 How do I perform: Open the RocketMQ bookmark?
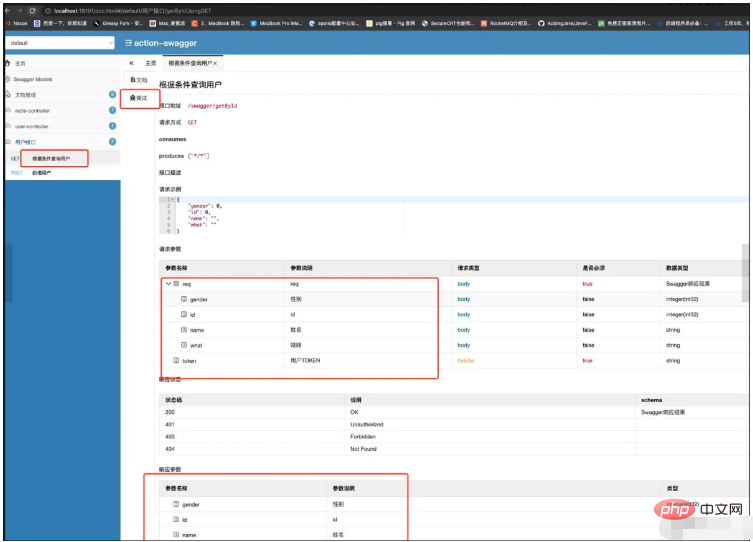pos(506,23)
